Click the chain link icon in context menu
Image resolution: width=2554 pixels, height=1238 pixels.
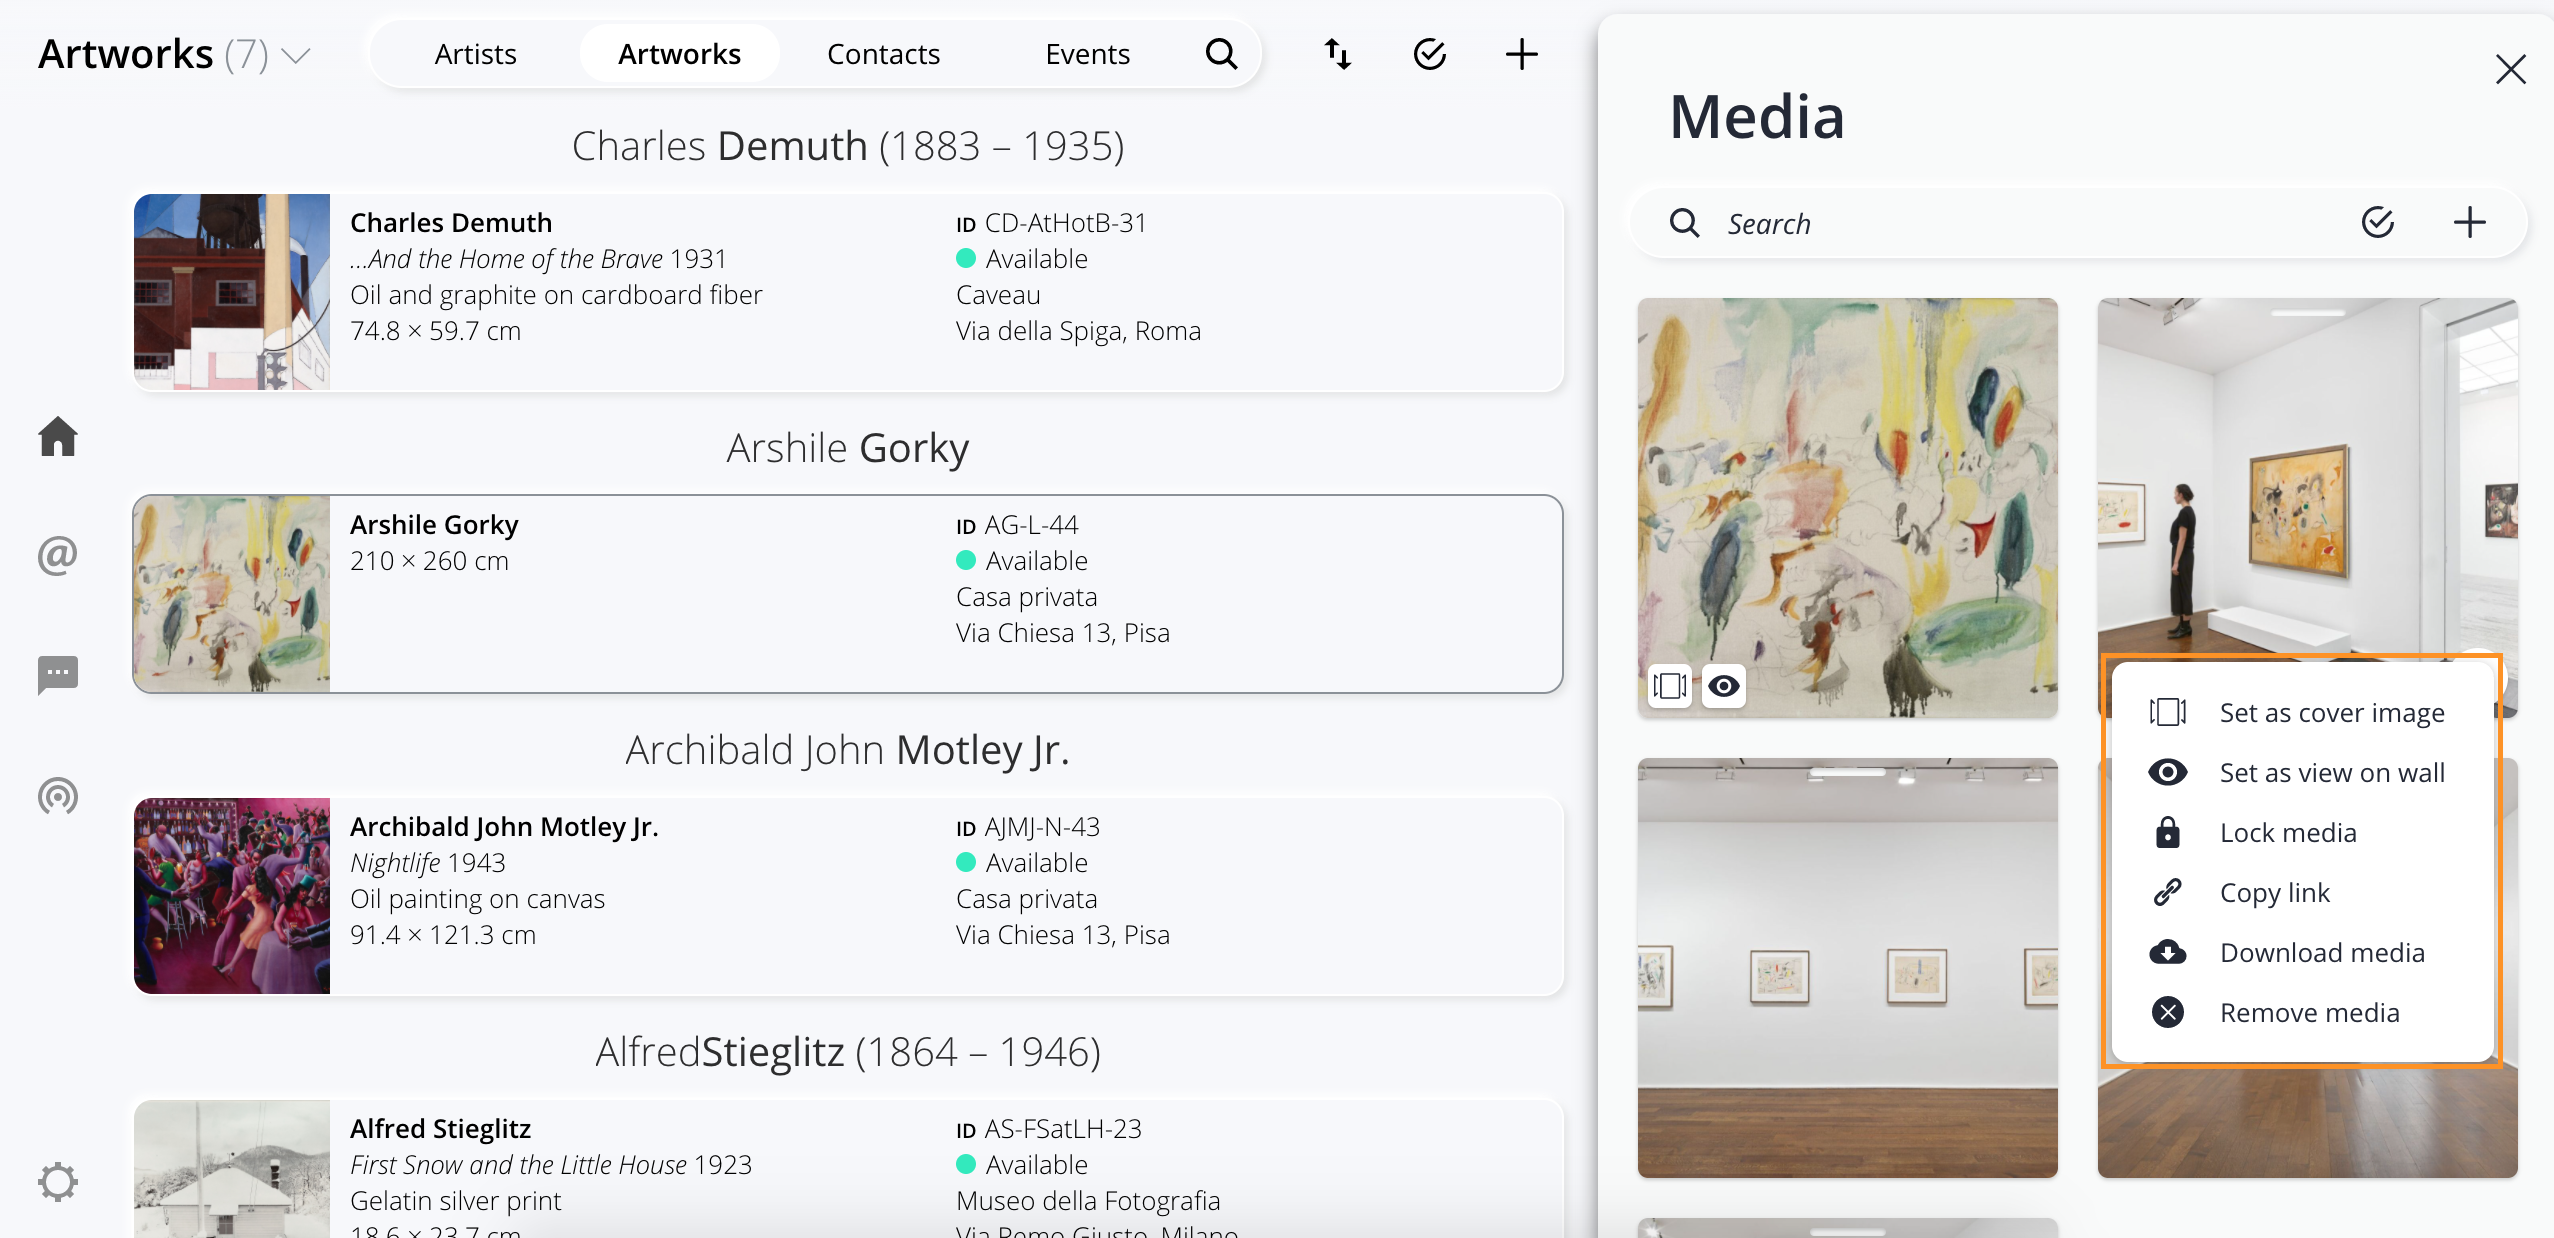2168,892
